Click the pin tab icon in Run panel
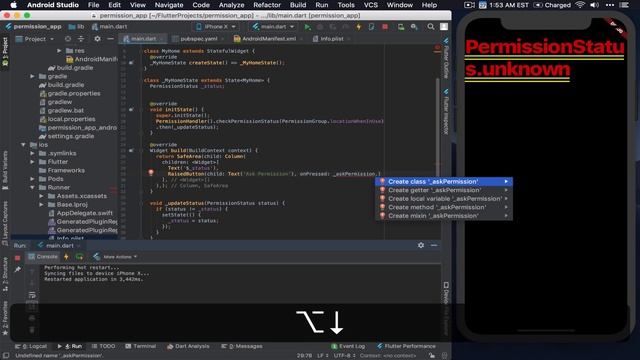The height and width of the screenshot is (360, 640). [x=18, y=269]
